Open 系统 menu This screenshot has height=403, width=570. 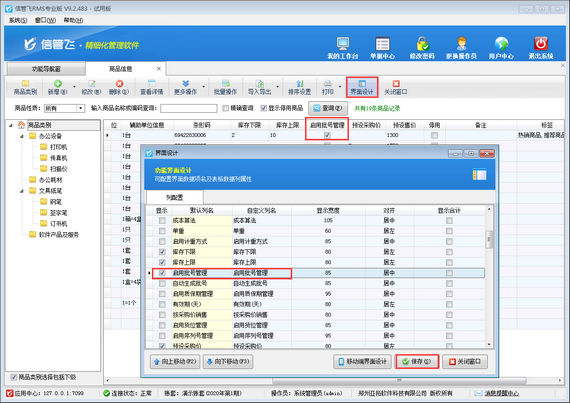click(18, 20)
